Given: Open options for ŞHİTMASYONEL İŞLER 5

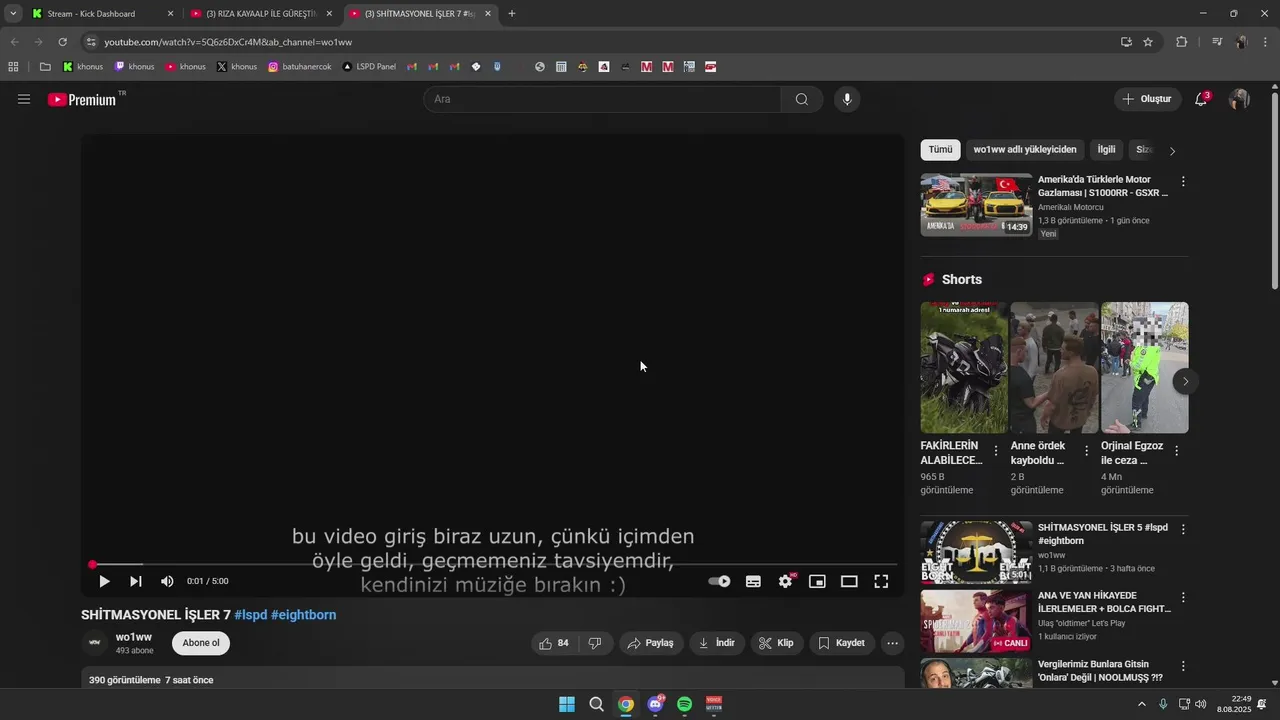Looking at the screenshot, I should tap(1183, 529).
